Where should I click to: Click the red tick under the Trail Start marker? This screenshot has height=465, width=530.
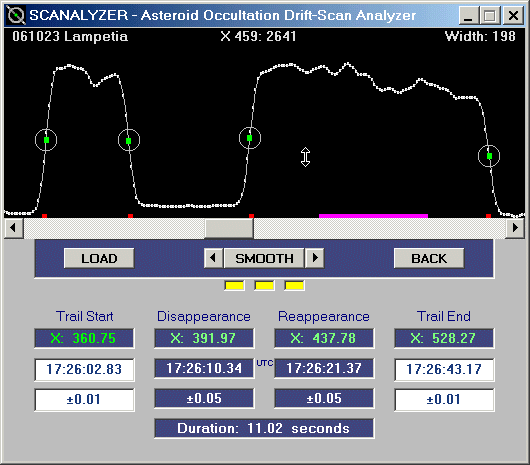pyautogui.click(x=44, y=216)
